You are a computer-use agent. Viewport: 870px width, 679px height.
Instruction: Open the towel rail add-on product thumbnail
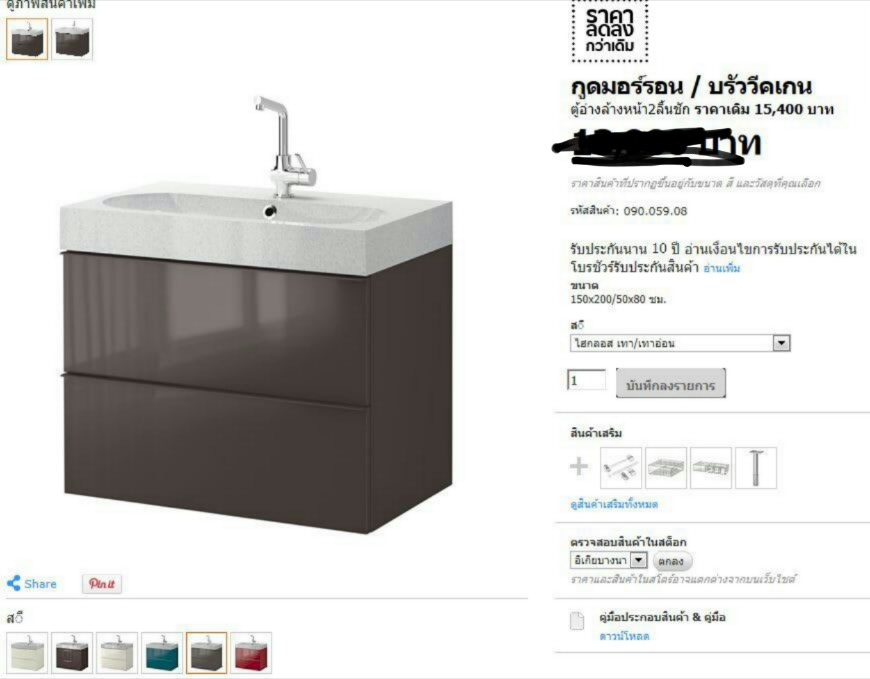point(621,468)
